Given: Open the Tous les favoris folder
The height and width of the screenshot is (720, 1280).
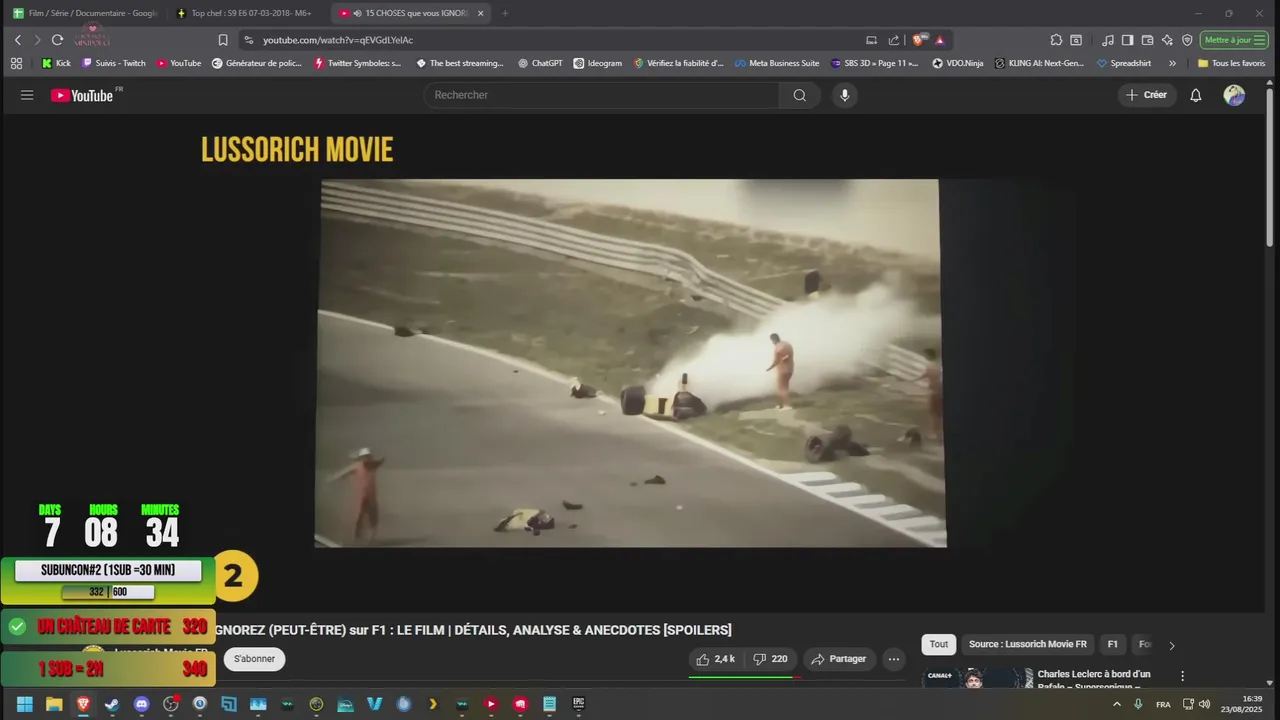Looking at the screenshot, I should tap(1231, 63).
